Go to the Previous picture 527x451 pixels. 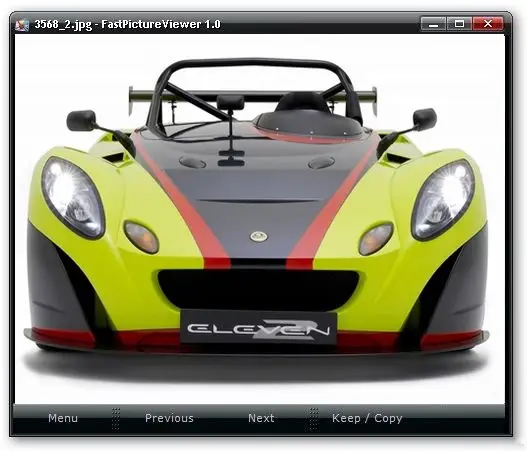tap(169, 418)
